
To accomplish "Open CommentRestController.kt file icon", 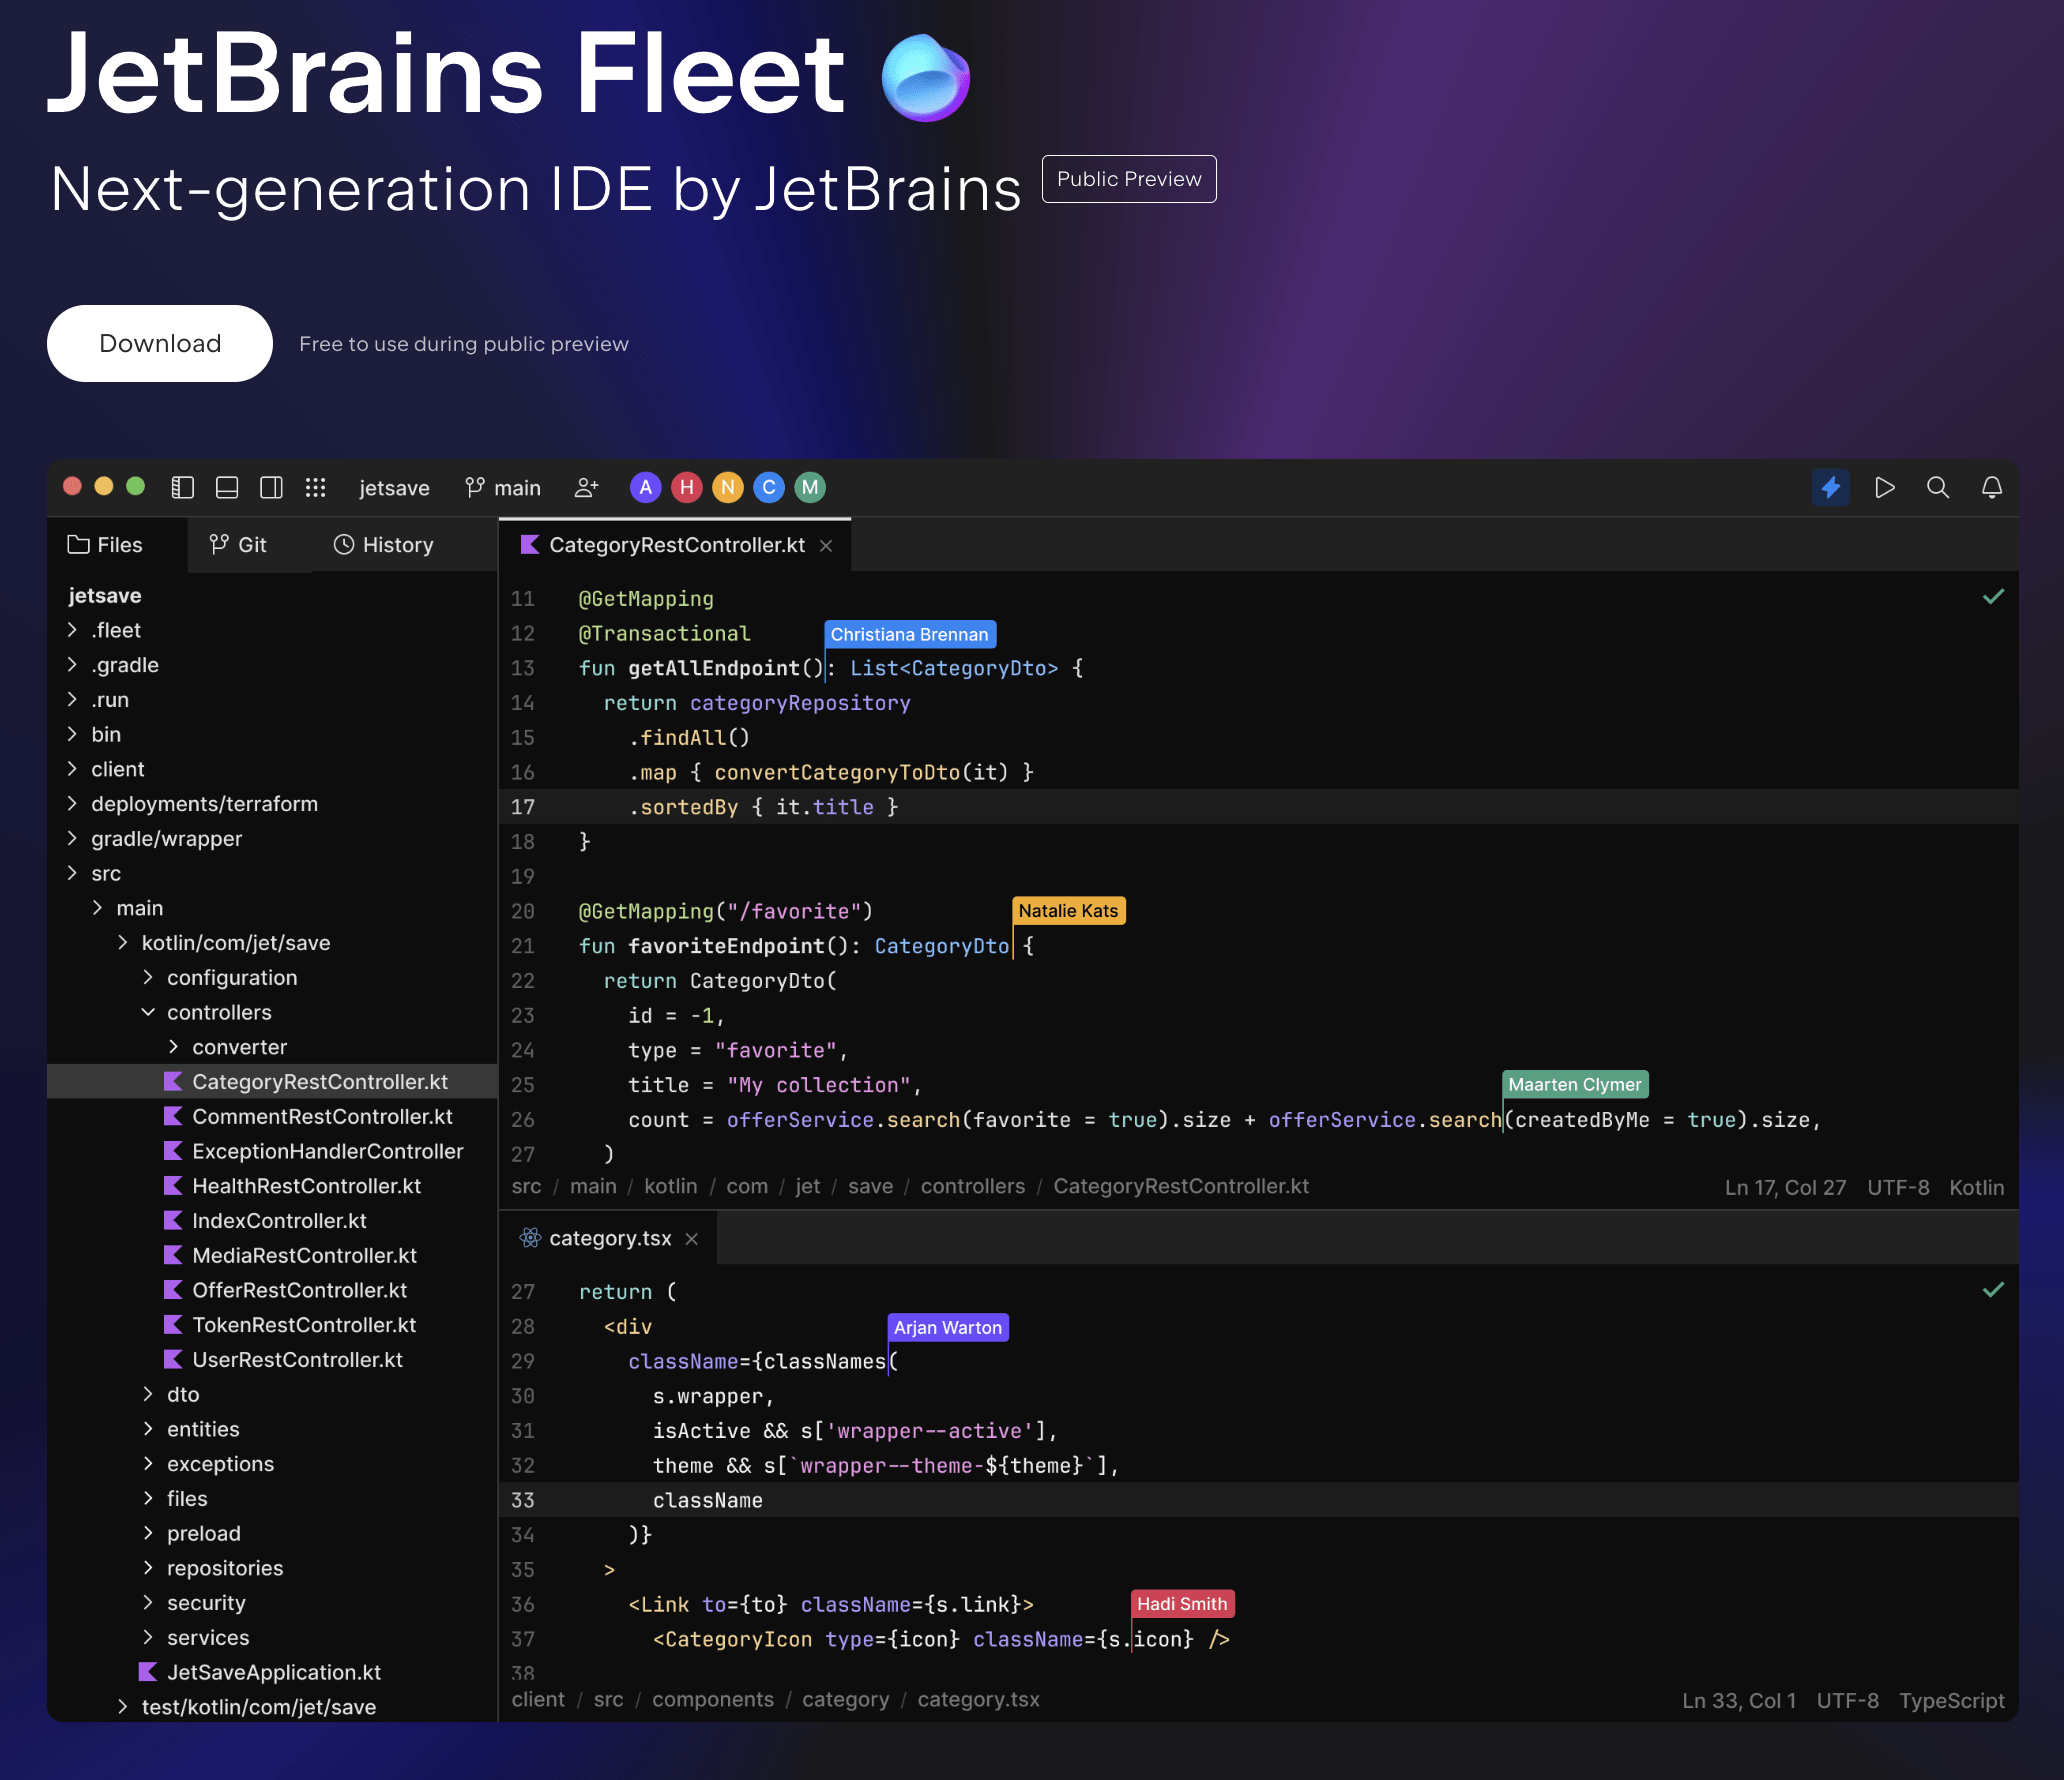I will [173, 1116].
